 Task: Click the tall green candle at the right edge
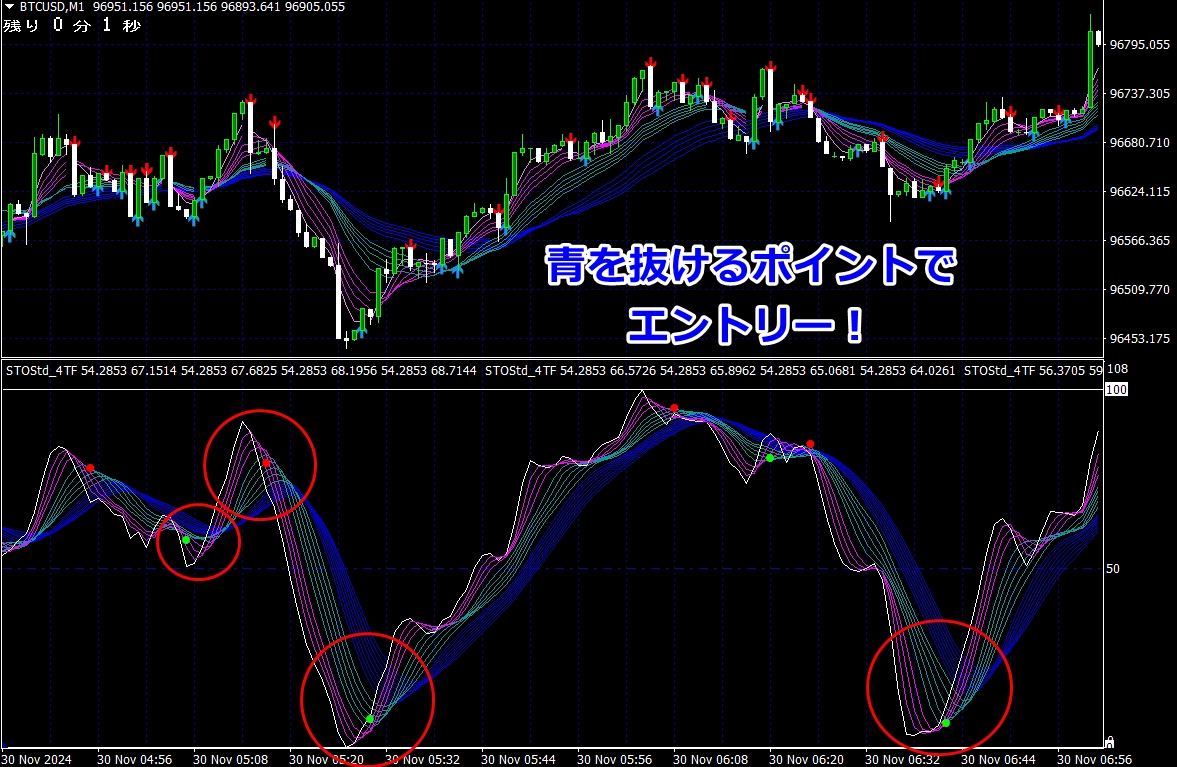coord(1091,60)
